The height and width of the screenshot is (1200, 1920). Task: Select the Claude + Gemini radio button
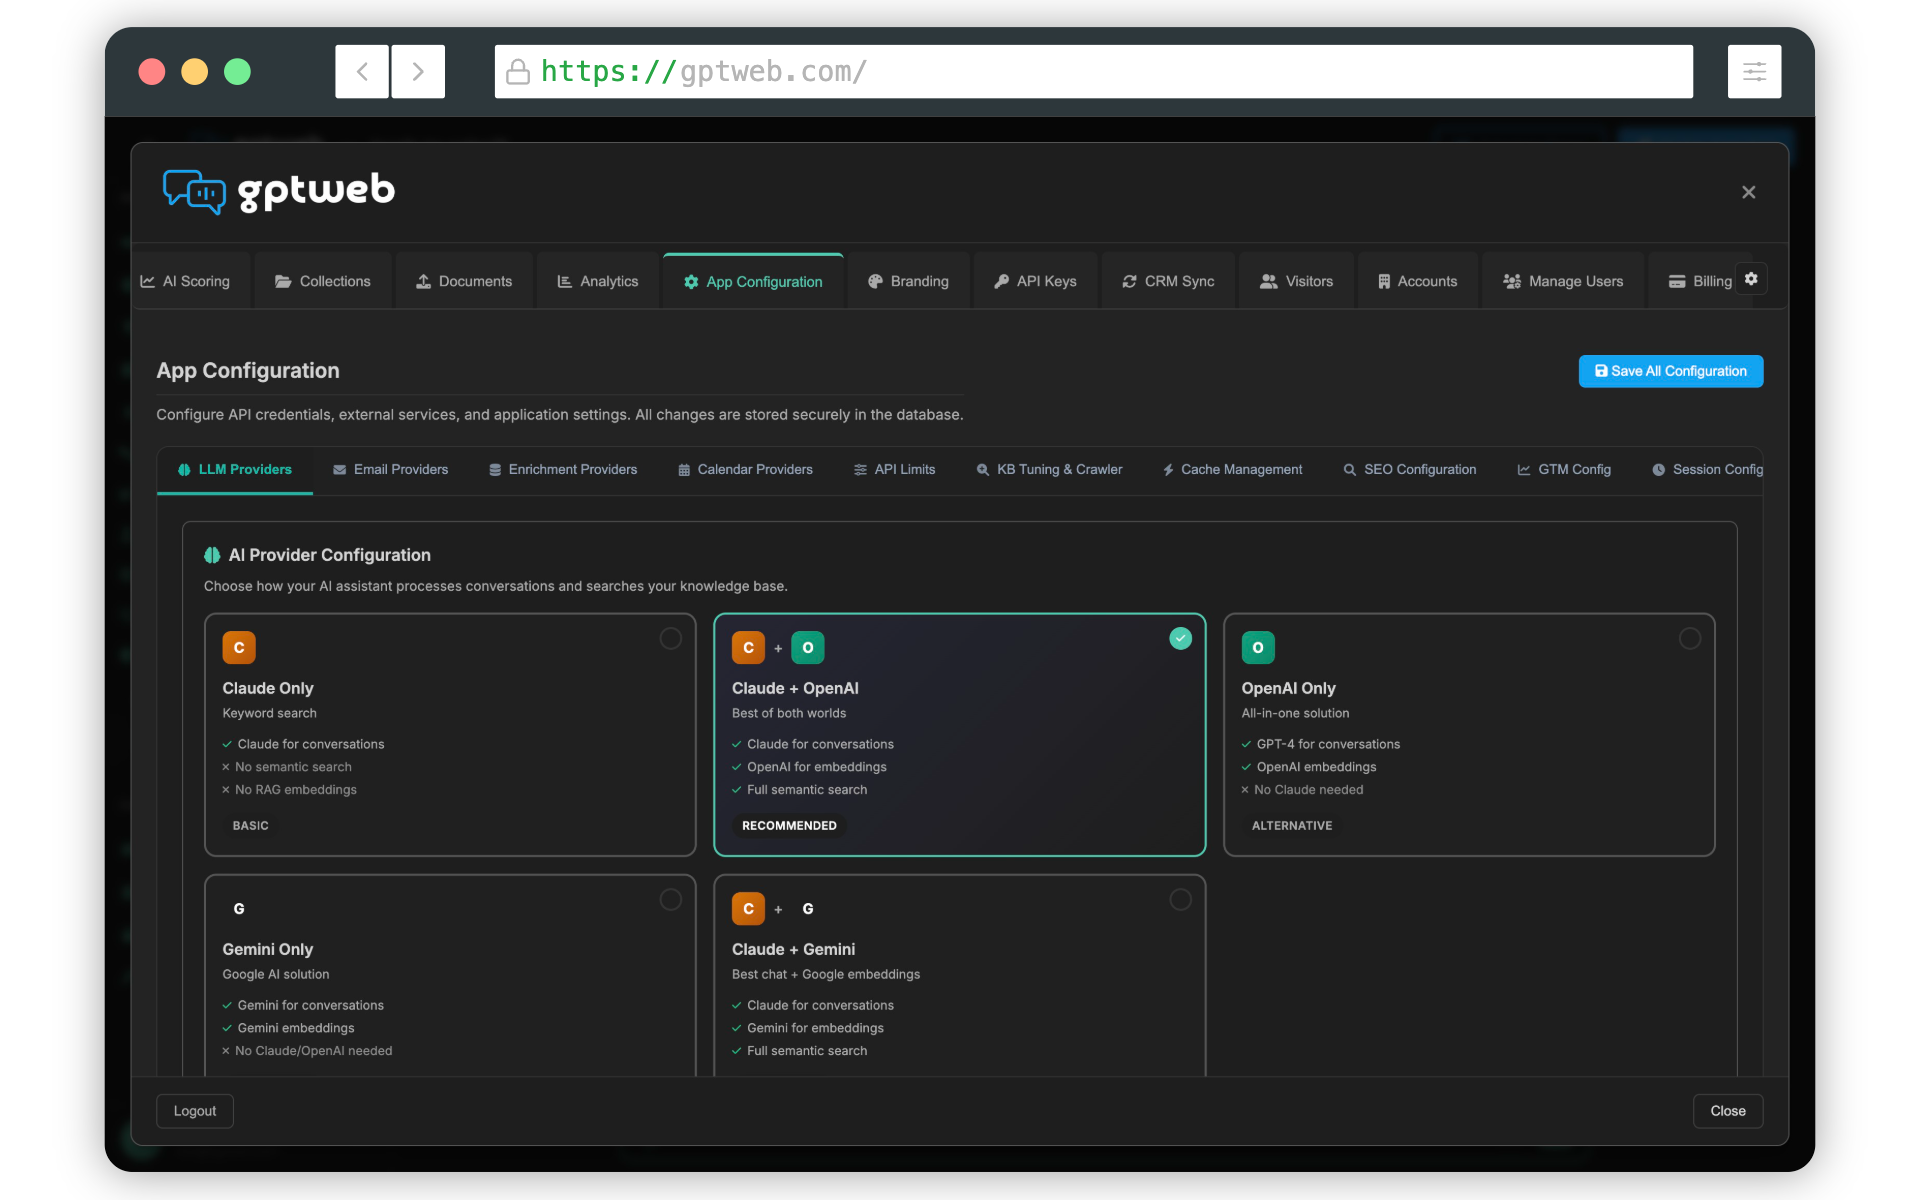click(1181, 899)
